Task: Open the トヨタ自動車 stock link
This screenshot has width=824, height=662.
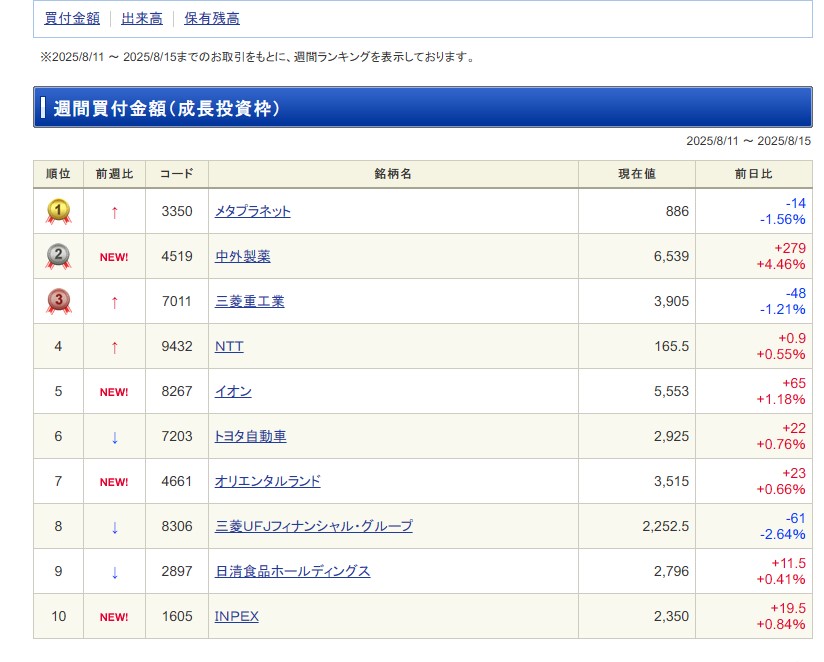Action: [251, 437]
